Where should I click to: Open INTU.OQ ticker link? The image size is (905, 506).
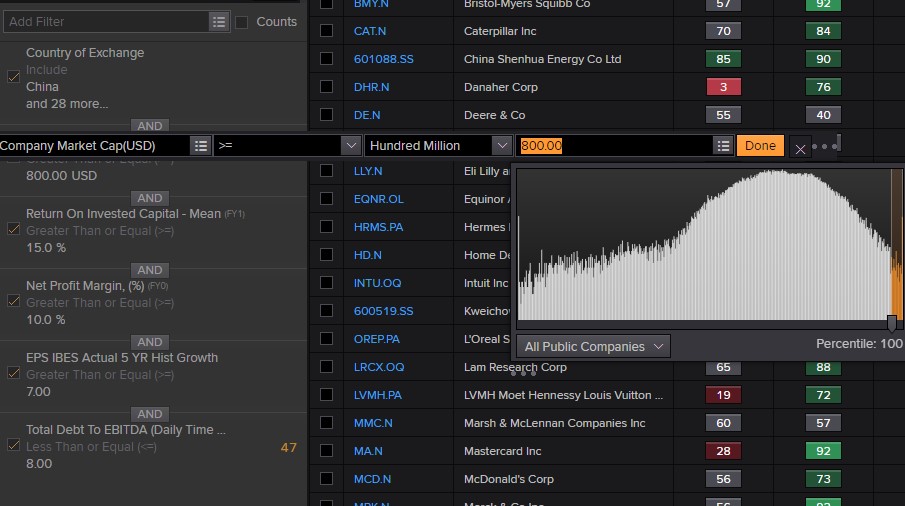tap(377, 283)
